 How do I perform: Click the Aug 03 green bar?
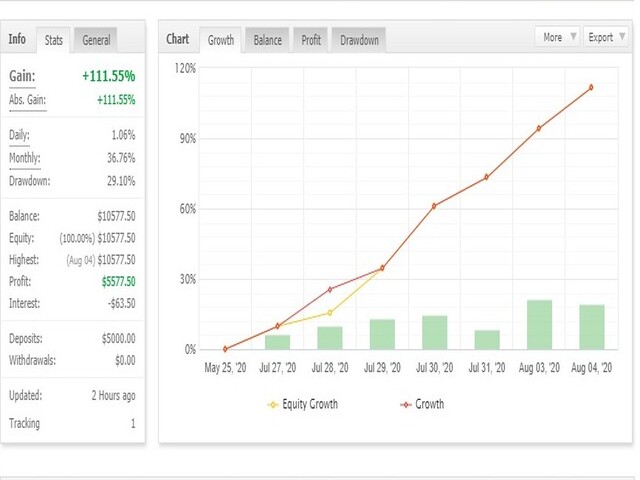[x=539, y=325]
